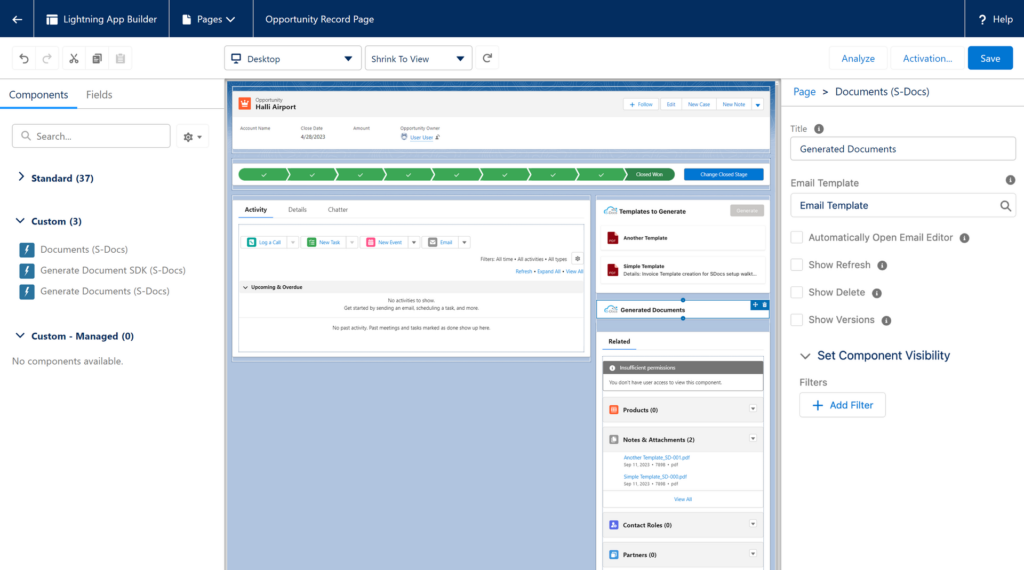The height and width of the screenshot is (570, 1024).
Task: Delete the Generated Documents component on canvas
Action: (x=765, y=305)
